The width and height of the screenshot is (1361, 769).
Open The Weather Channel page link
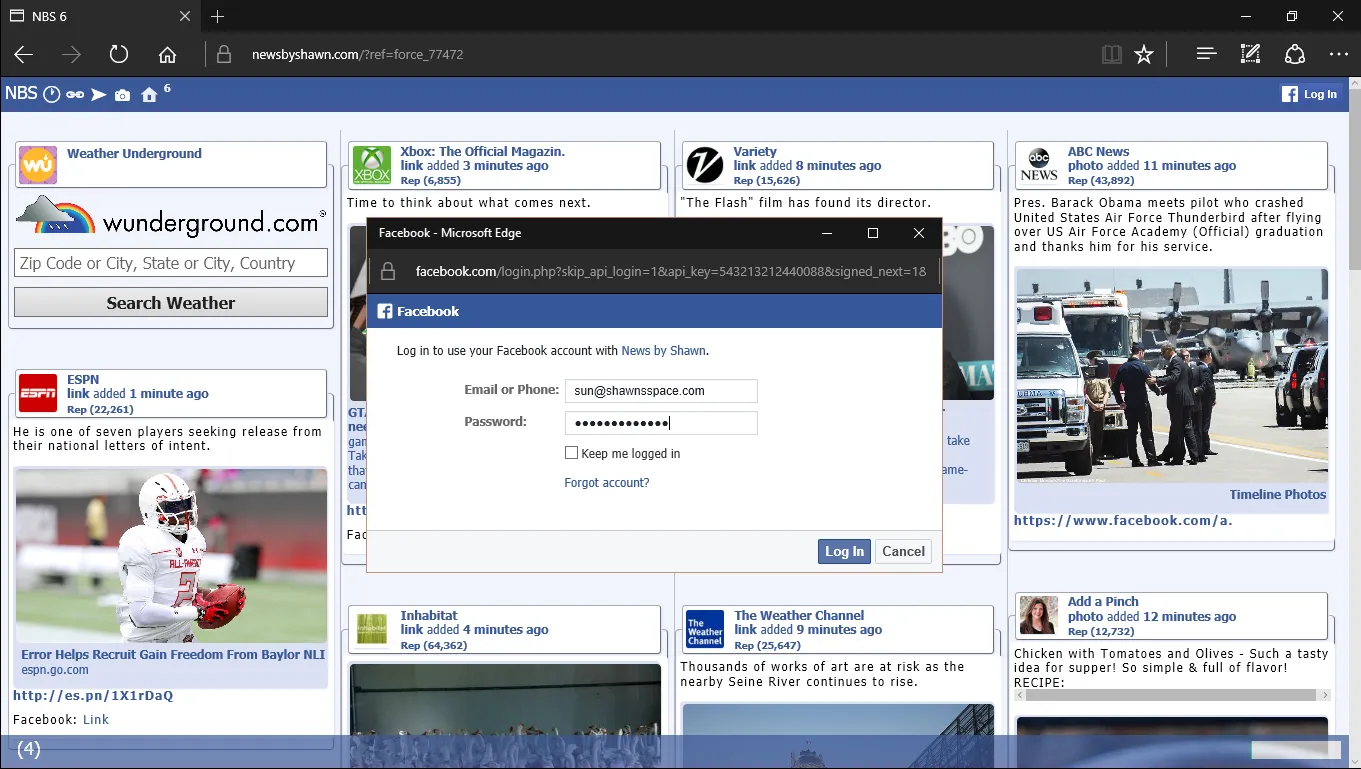[799, 616]
